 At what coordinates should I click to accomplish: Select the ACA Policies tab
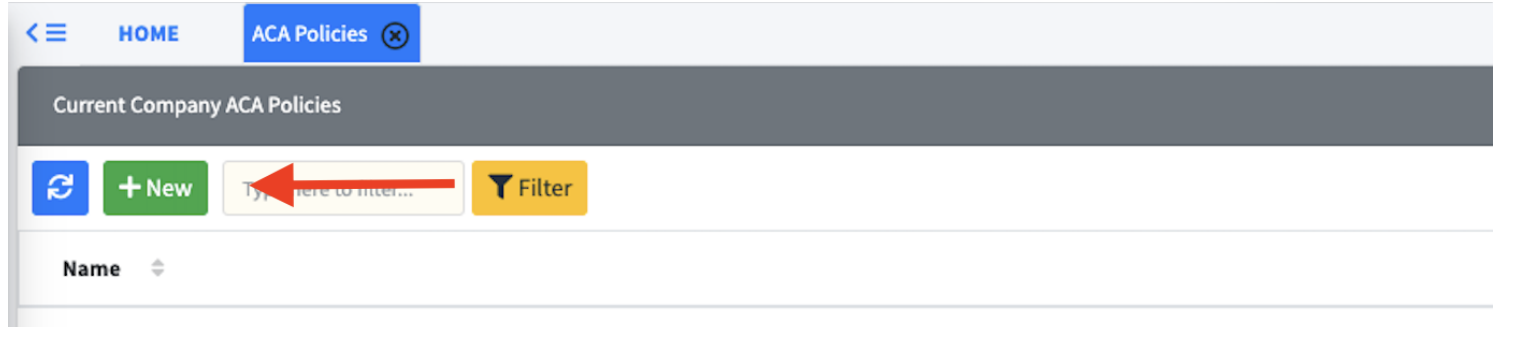tap(331, 34)
